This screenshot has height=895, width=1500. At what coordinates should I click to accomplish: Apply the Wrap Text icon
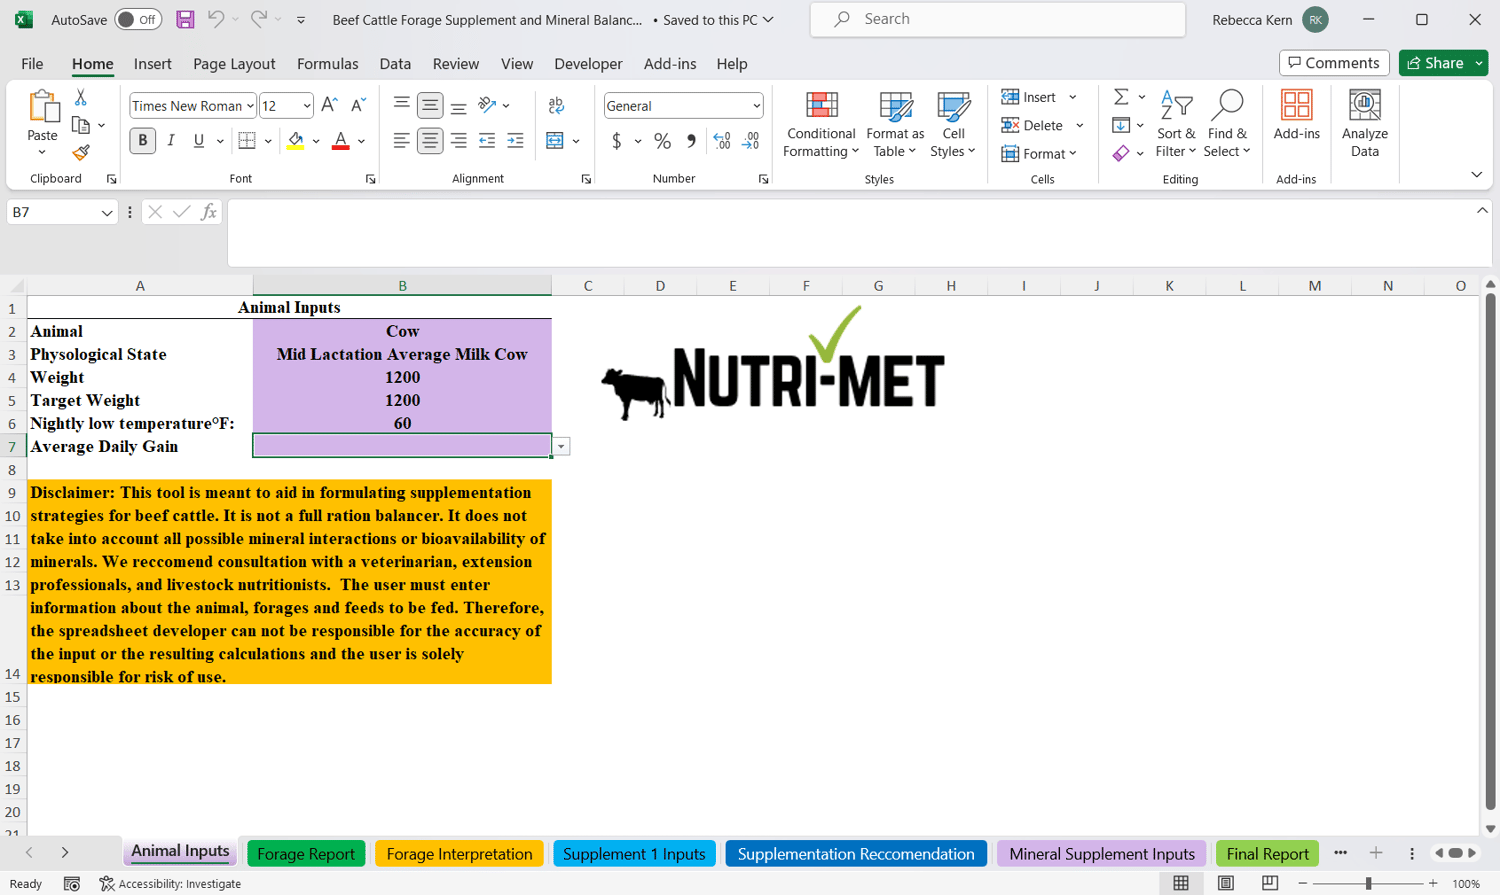point(556,105)
